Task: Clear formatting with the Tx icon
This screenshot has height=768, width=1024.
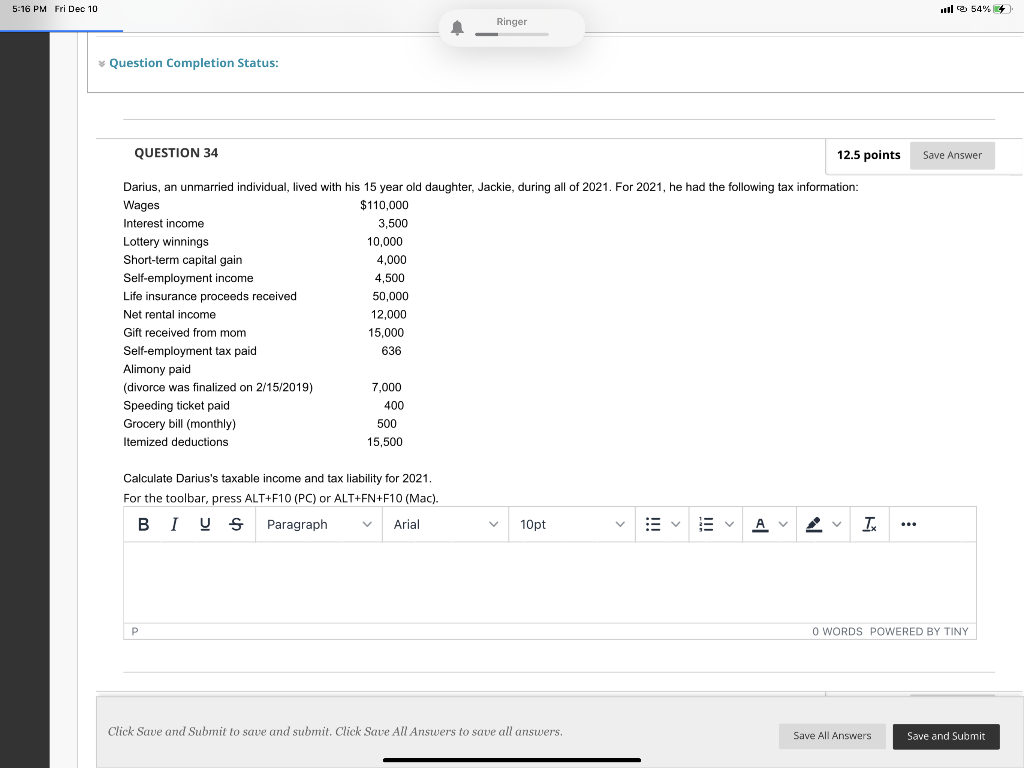Action: (x=869, y=524)
